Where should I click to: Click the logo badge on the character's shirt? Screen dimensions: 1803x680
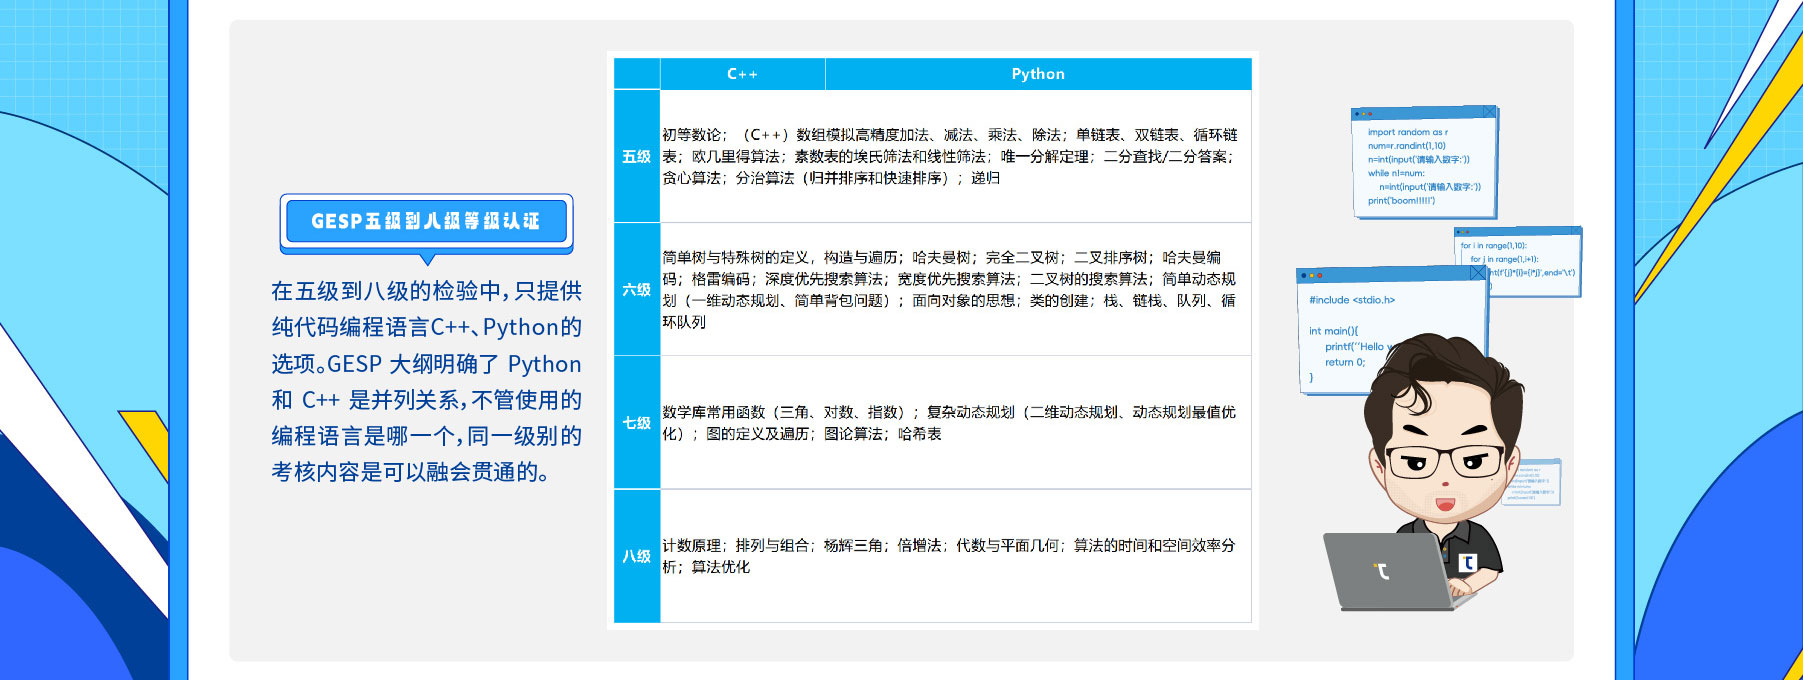coord(1467,563)
